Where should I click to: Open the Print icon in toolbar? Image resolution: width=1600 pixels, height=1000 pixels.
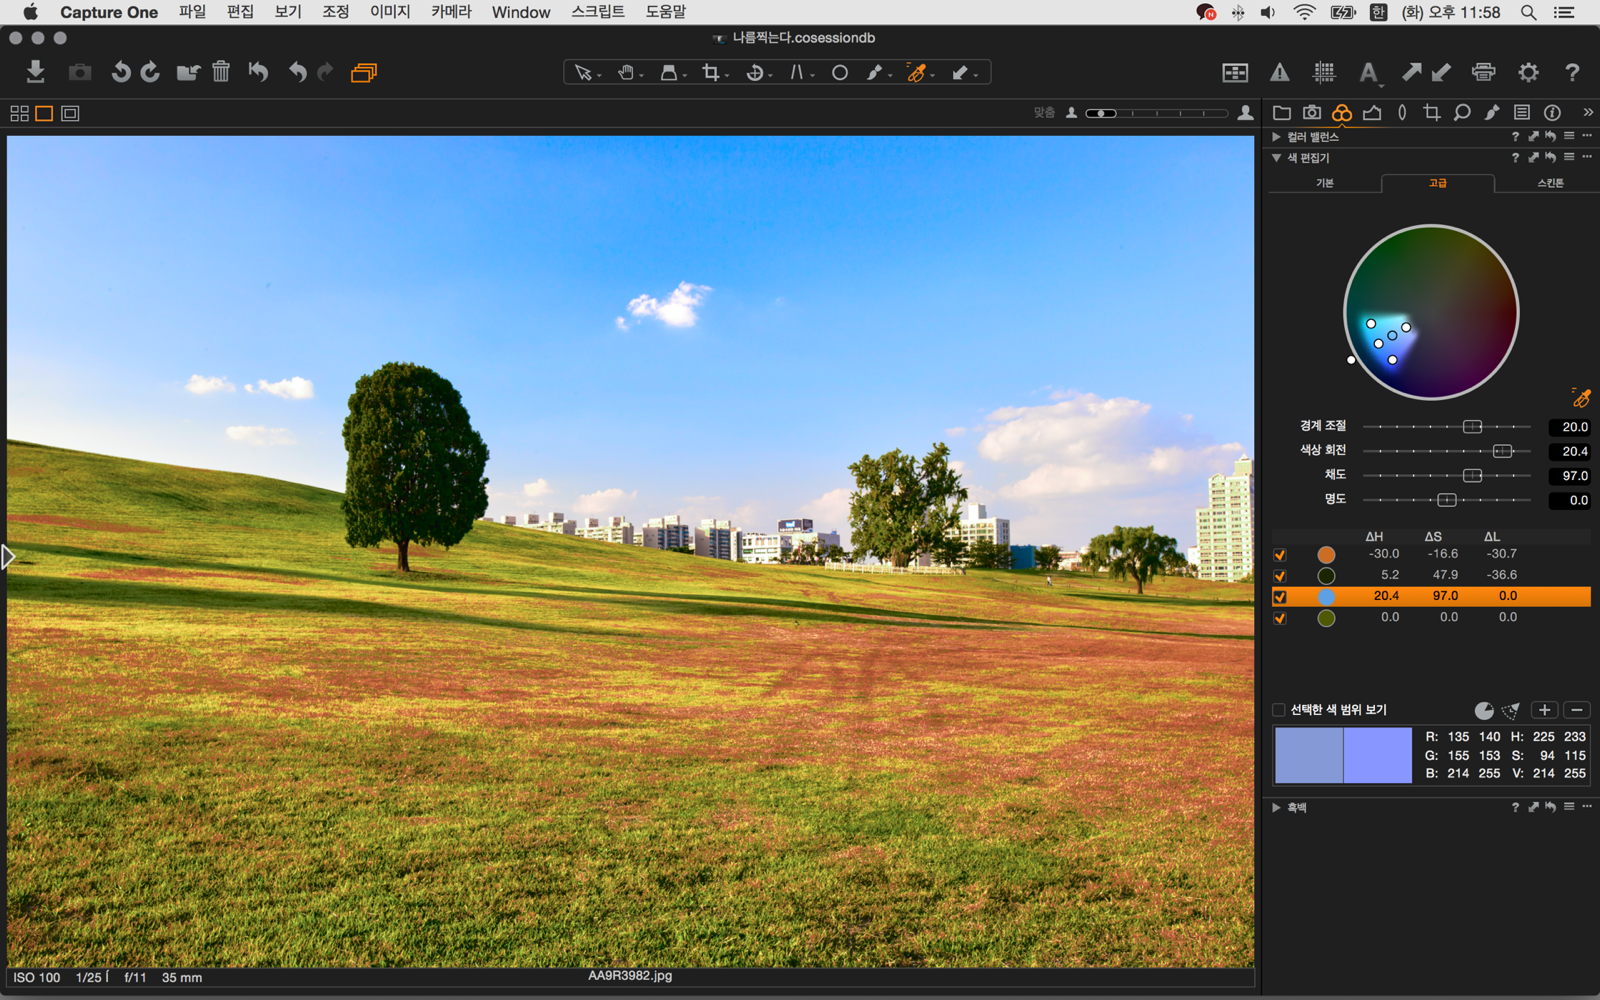(1483, 72)
